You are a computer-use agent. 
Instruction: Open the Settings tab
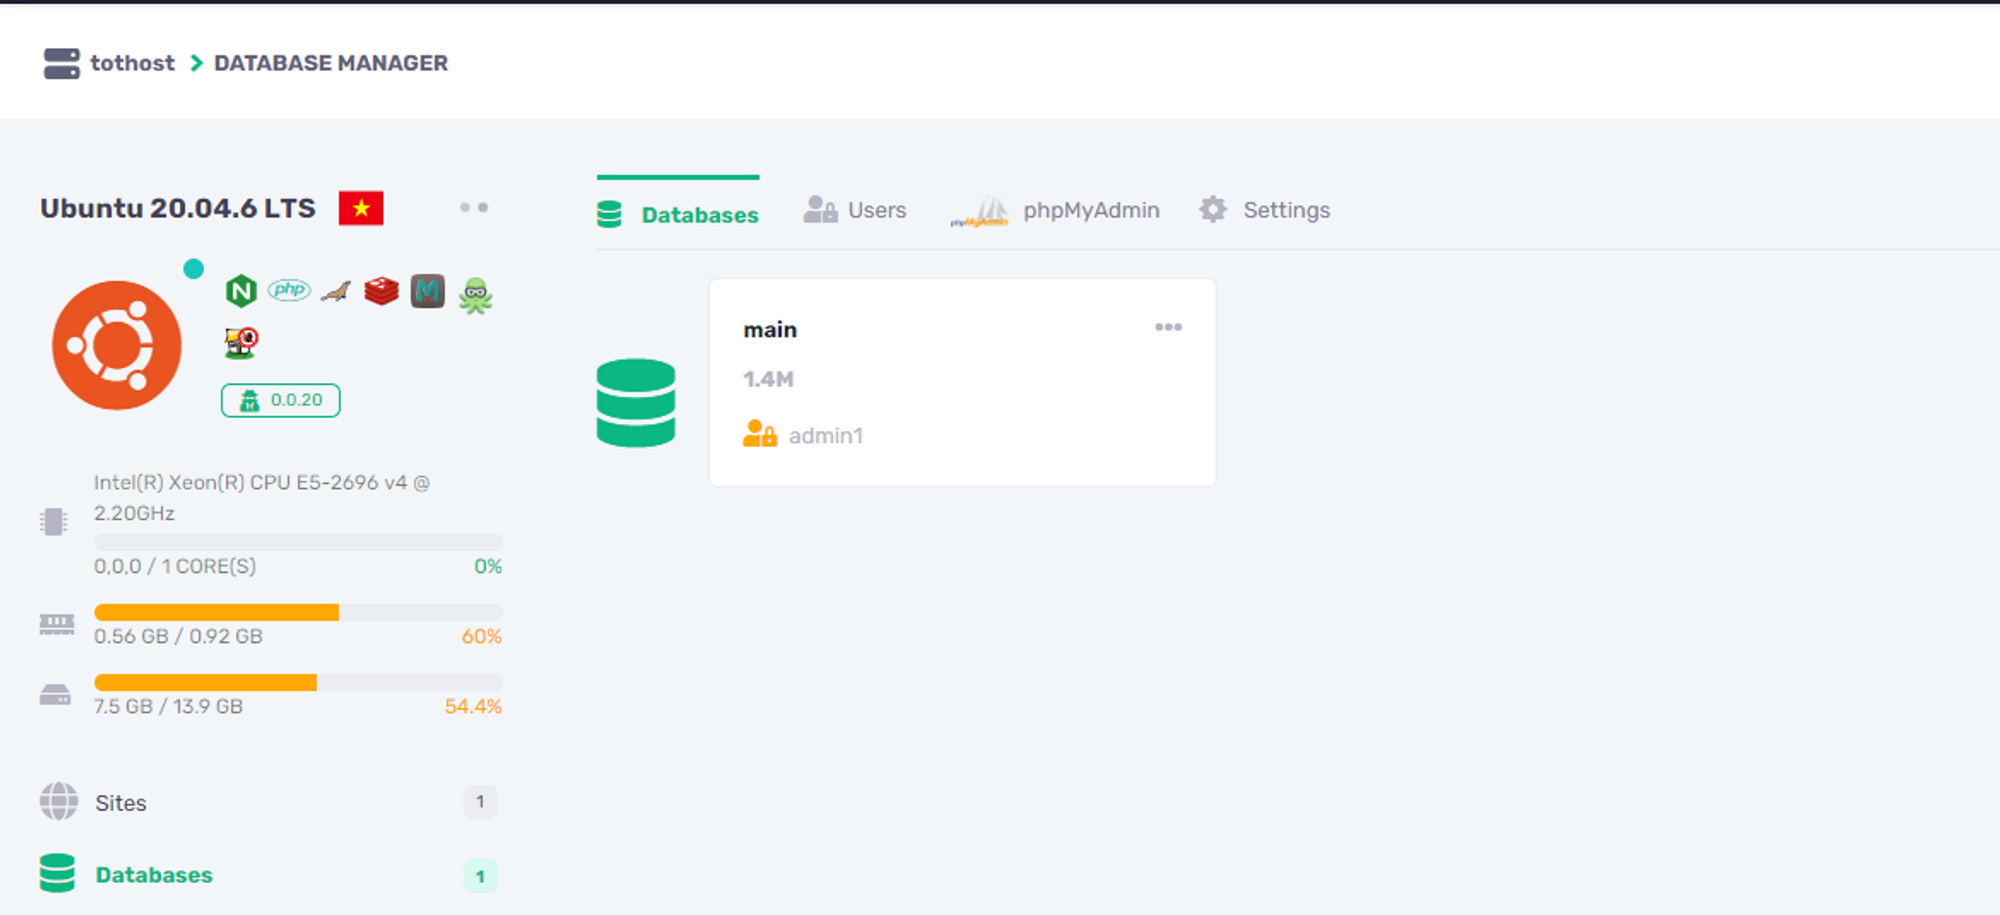[1265, 210]
